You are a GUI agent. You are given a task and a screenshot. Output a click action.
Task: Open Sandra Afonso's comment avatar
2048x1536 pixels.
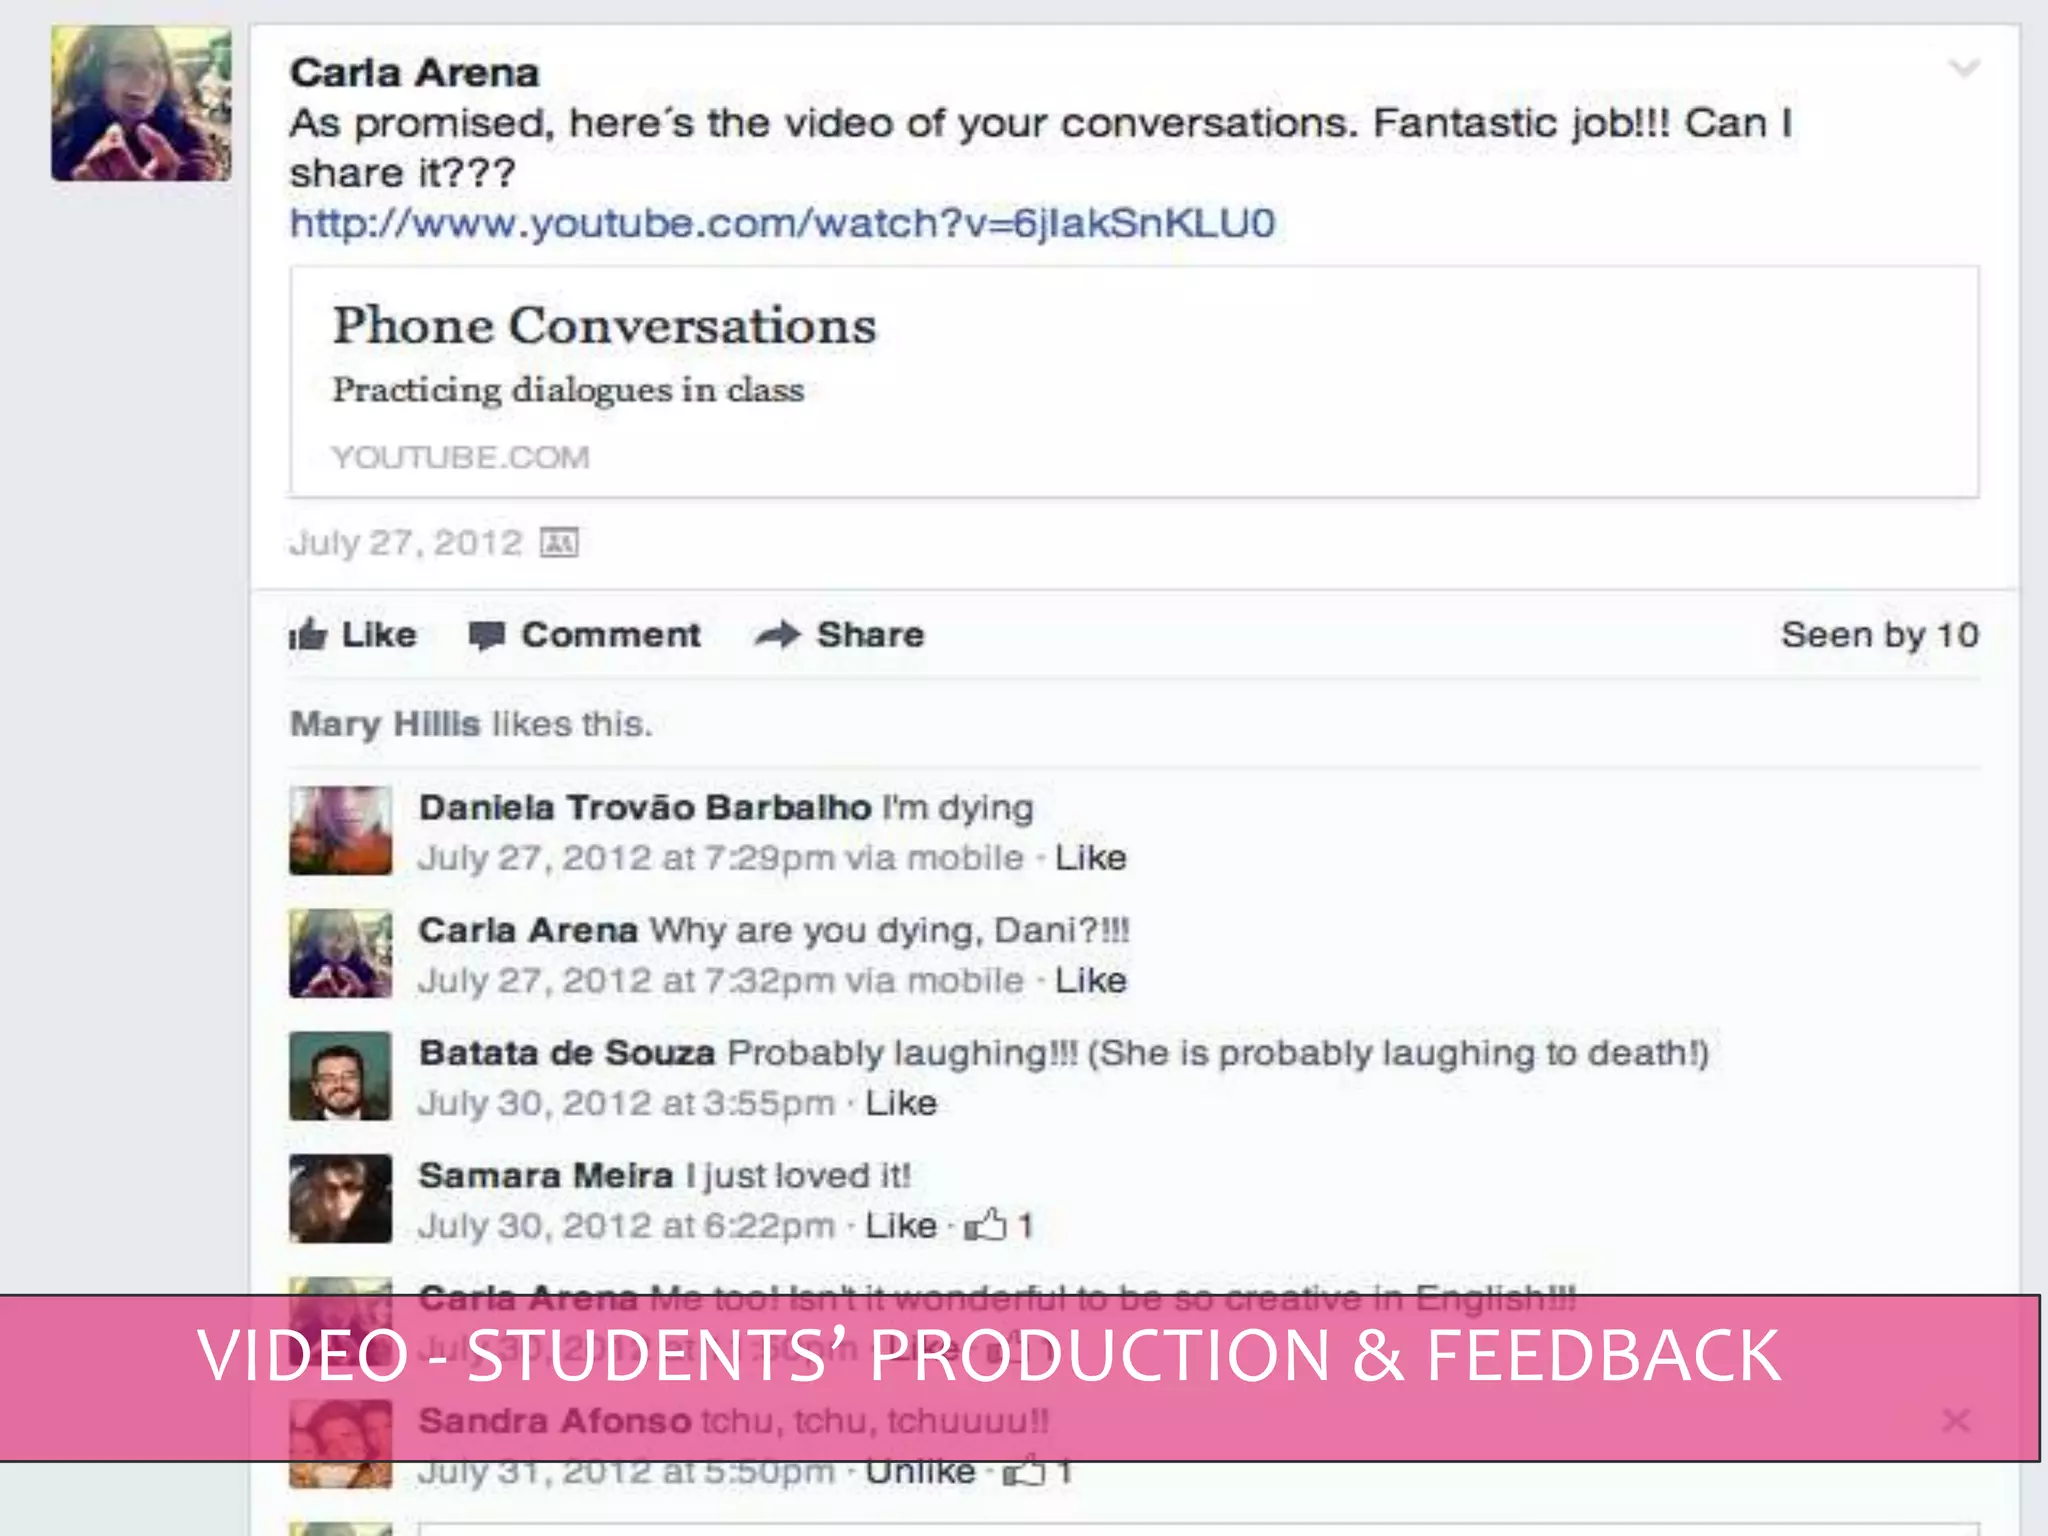tap(340, 1443)
